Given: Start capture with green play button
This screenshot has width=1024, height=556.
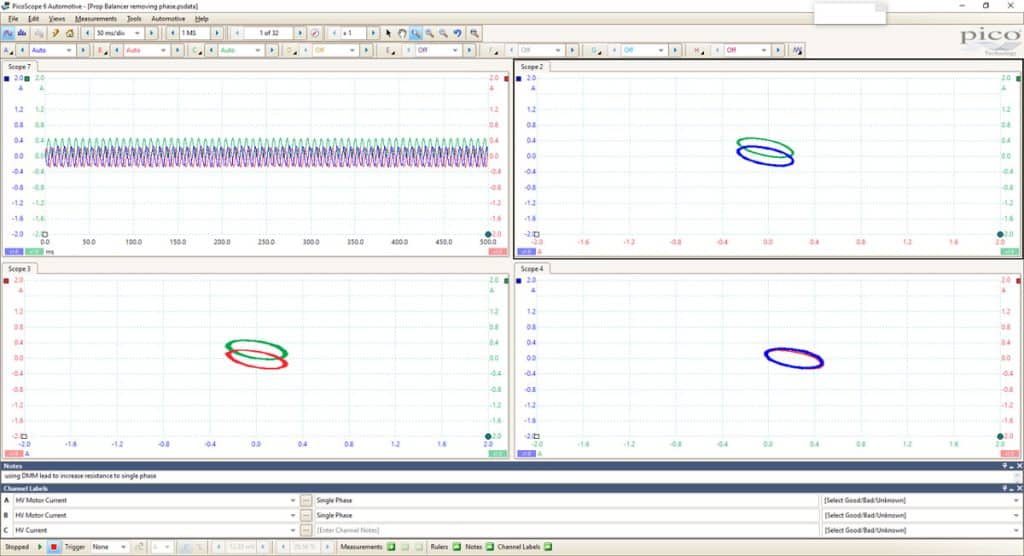Looking at the screenshot, I should click(x=40, y=547).
